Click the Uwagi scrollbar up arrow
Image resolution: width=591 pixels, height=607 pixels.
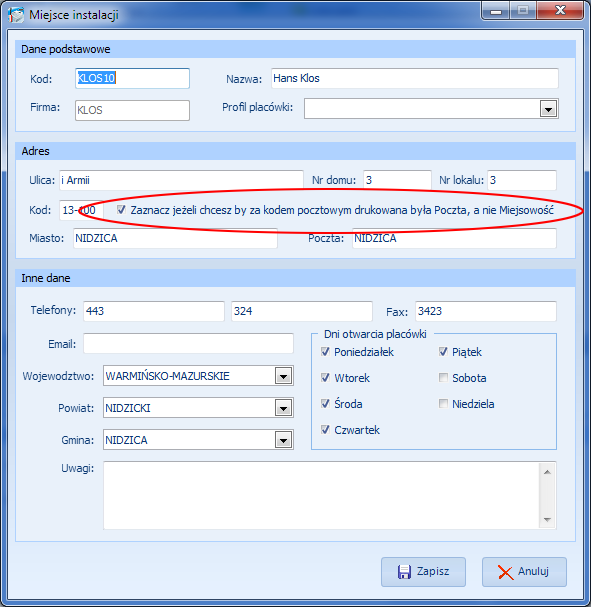pos(547,472)
